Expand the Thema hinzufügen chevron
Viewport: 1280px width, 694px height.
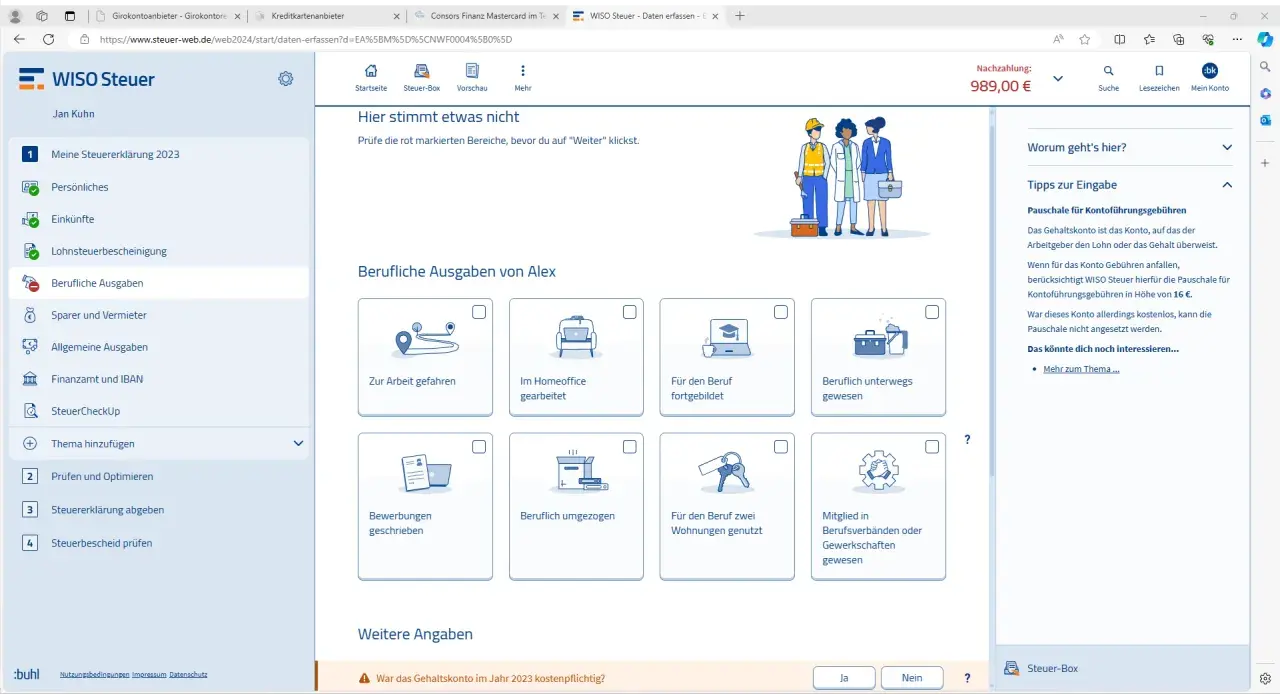297,443
